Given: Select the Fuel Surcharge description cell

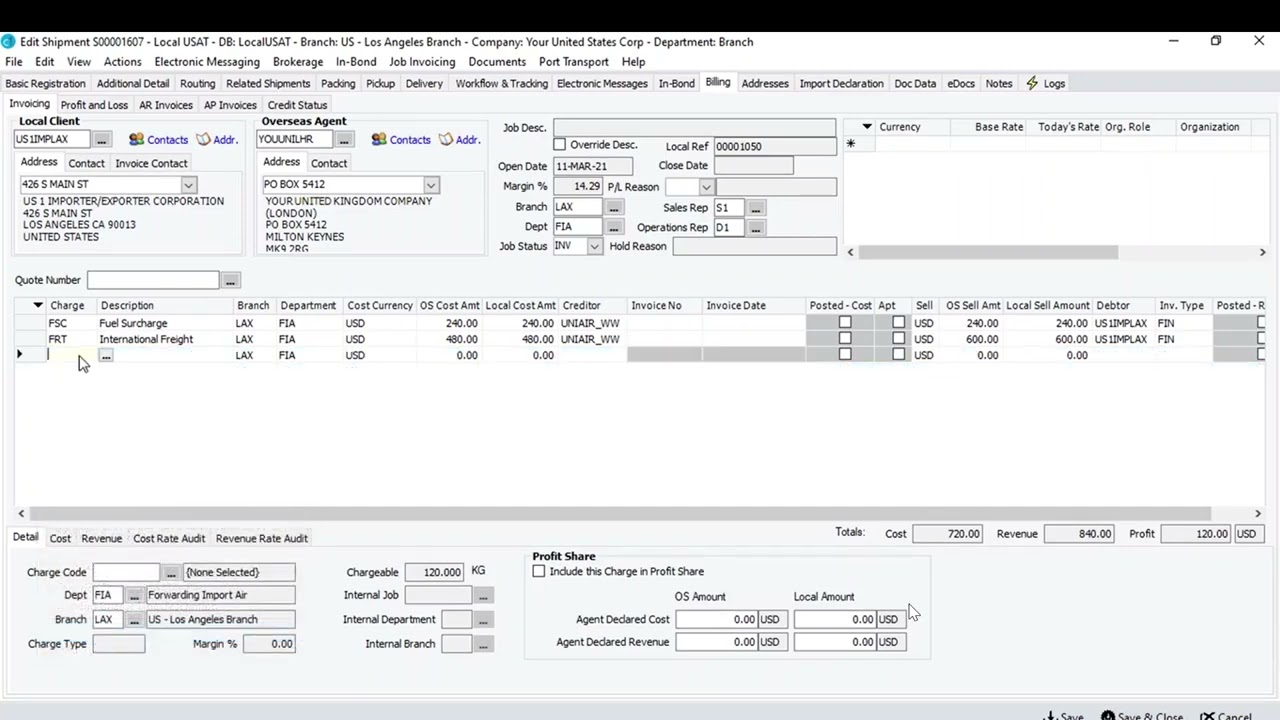Looking at the screenshot, I should point(164,323).
